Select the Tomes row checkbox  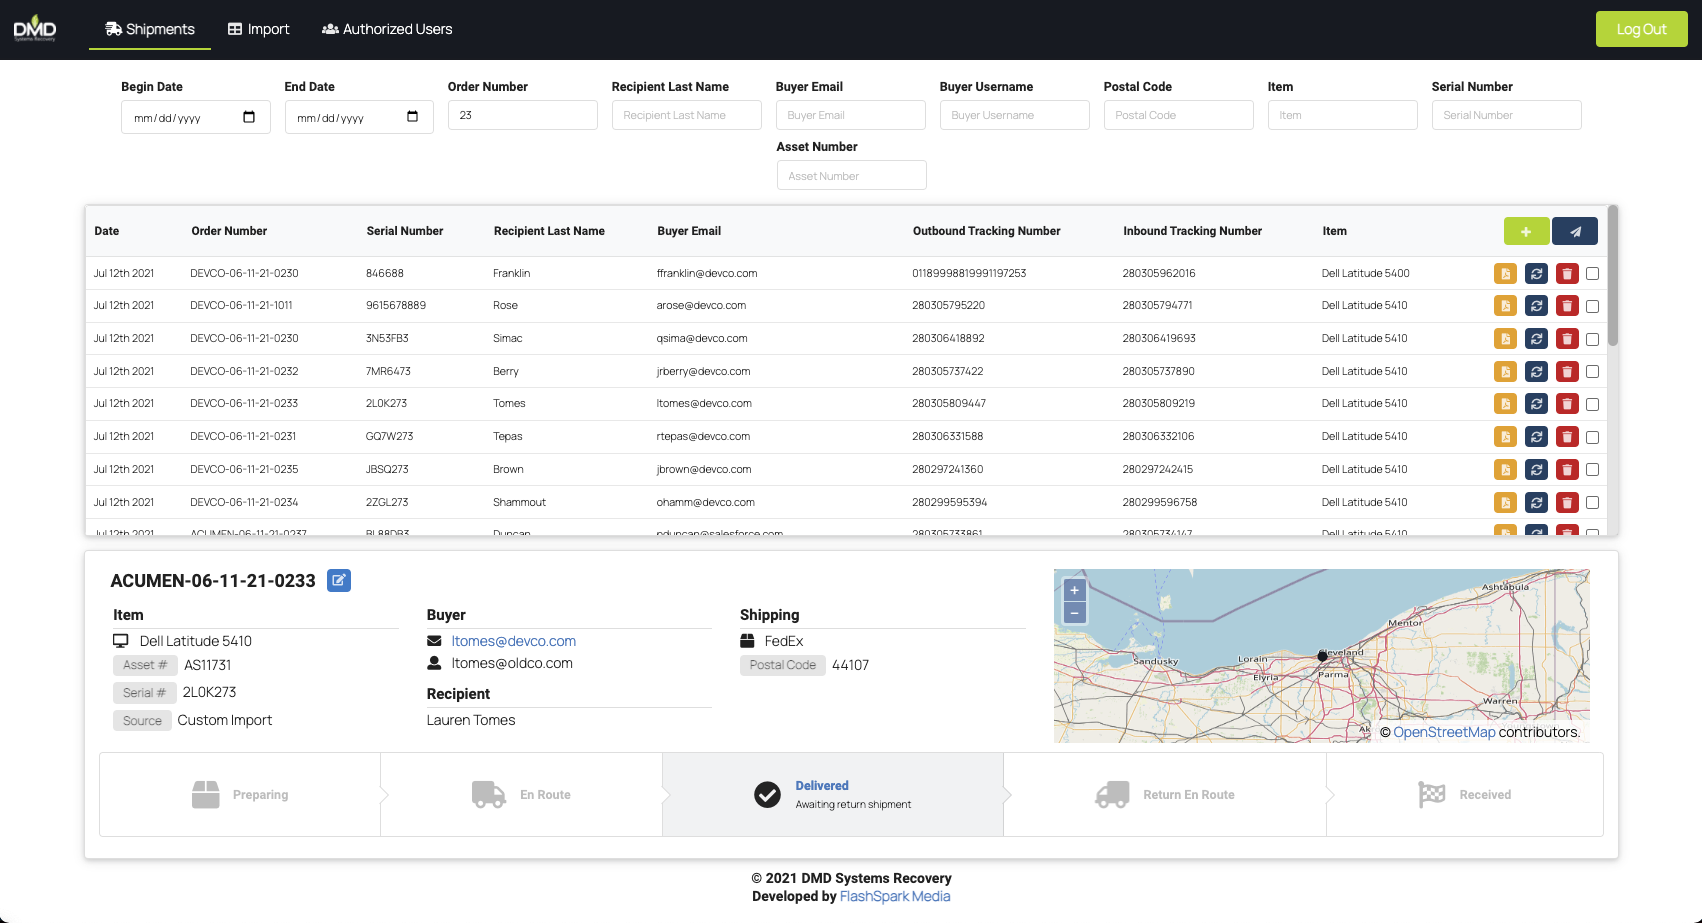click(1592, 404)
